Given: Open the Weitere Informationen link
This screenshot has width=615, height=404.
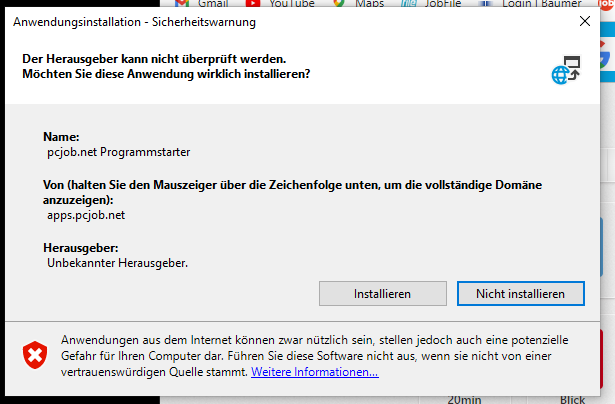Looking at the screenshot, I should click(x=315, y=371).
